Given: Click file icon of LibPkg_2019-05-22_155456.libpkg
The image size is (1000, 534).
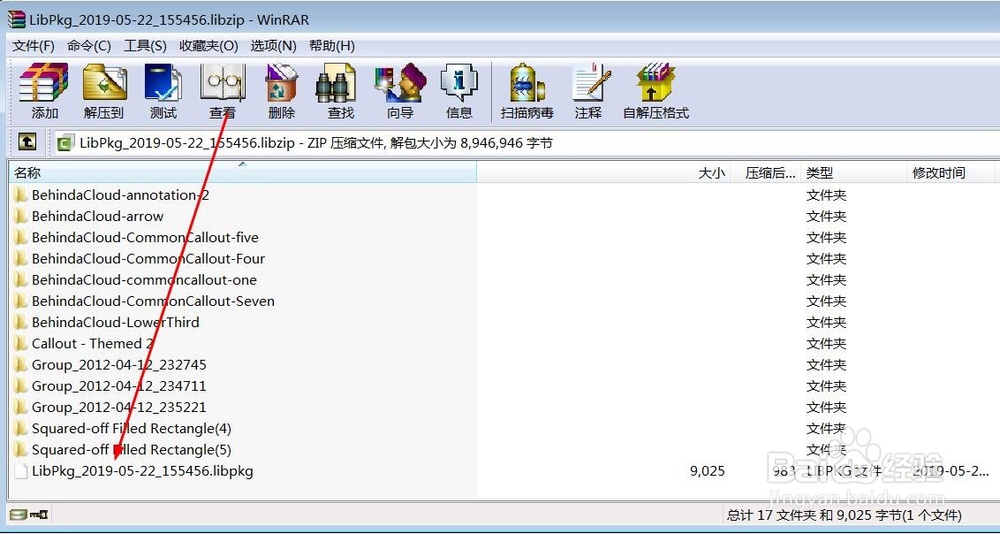Looking at the screenshot, I should (20, 471).
